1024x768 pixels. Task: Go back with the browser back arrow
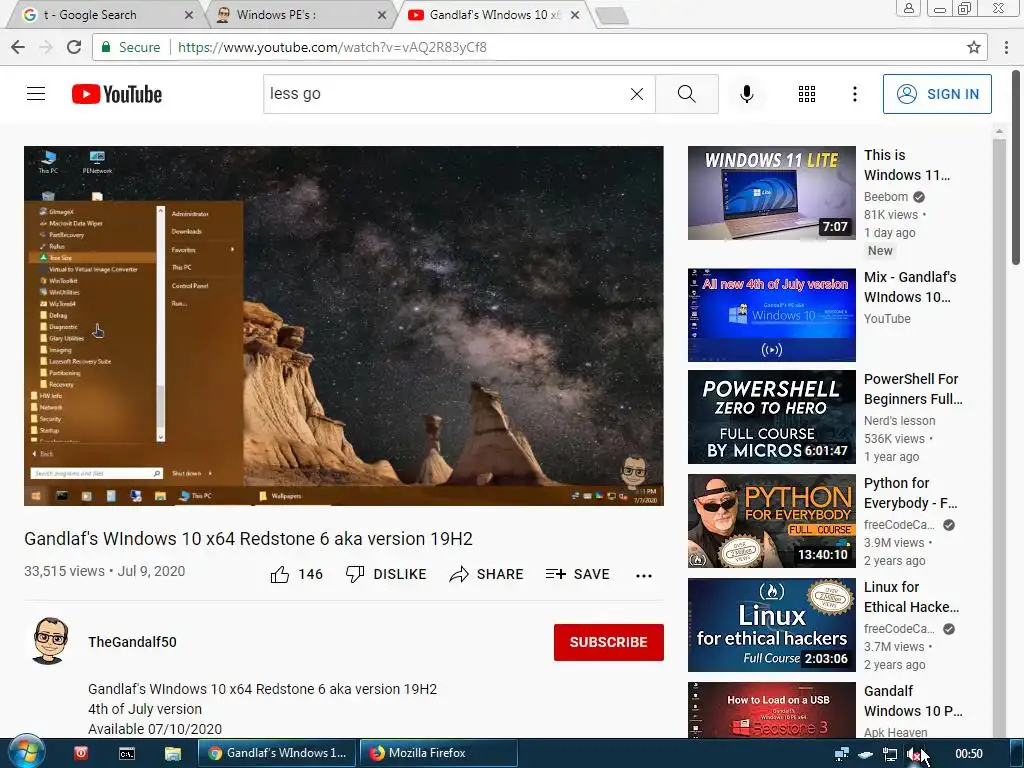pyautogui.click(x=18, y=47)
